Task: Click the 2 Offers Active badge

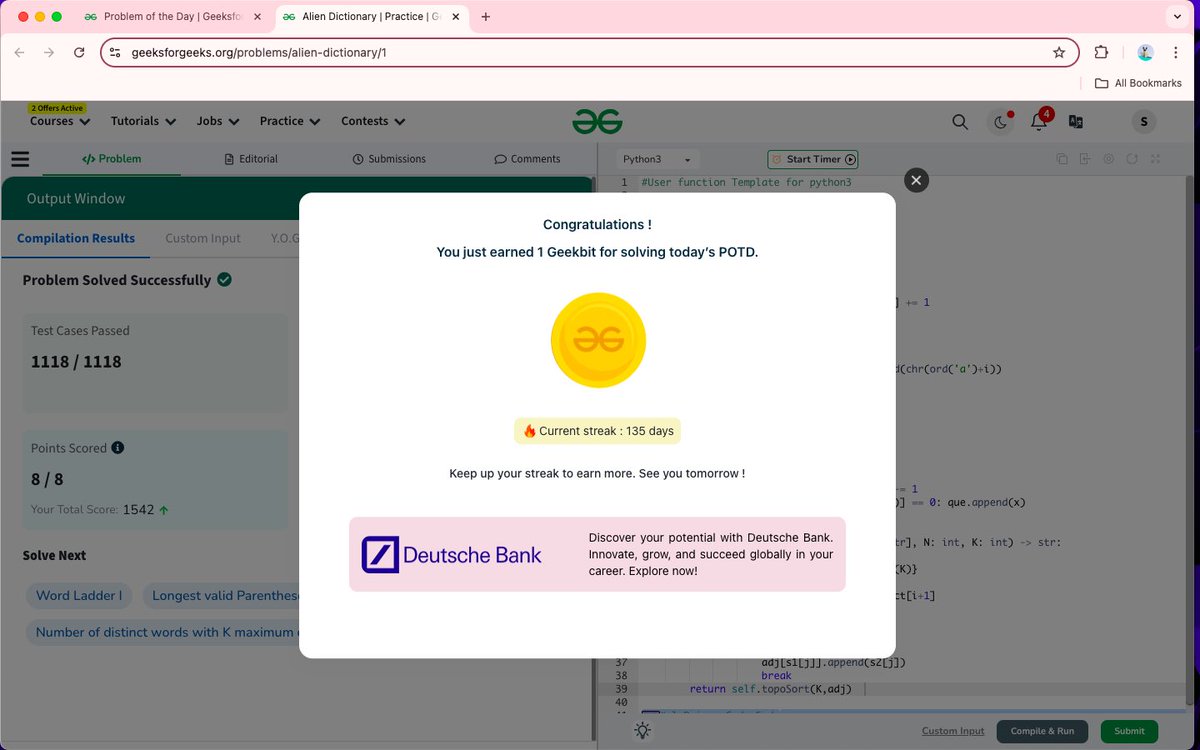Action: click(57, 108)
